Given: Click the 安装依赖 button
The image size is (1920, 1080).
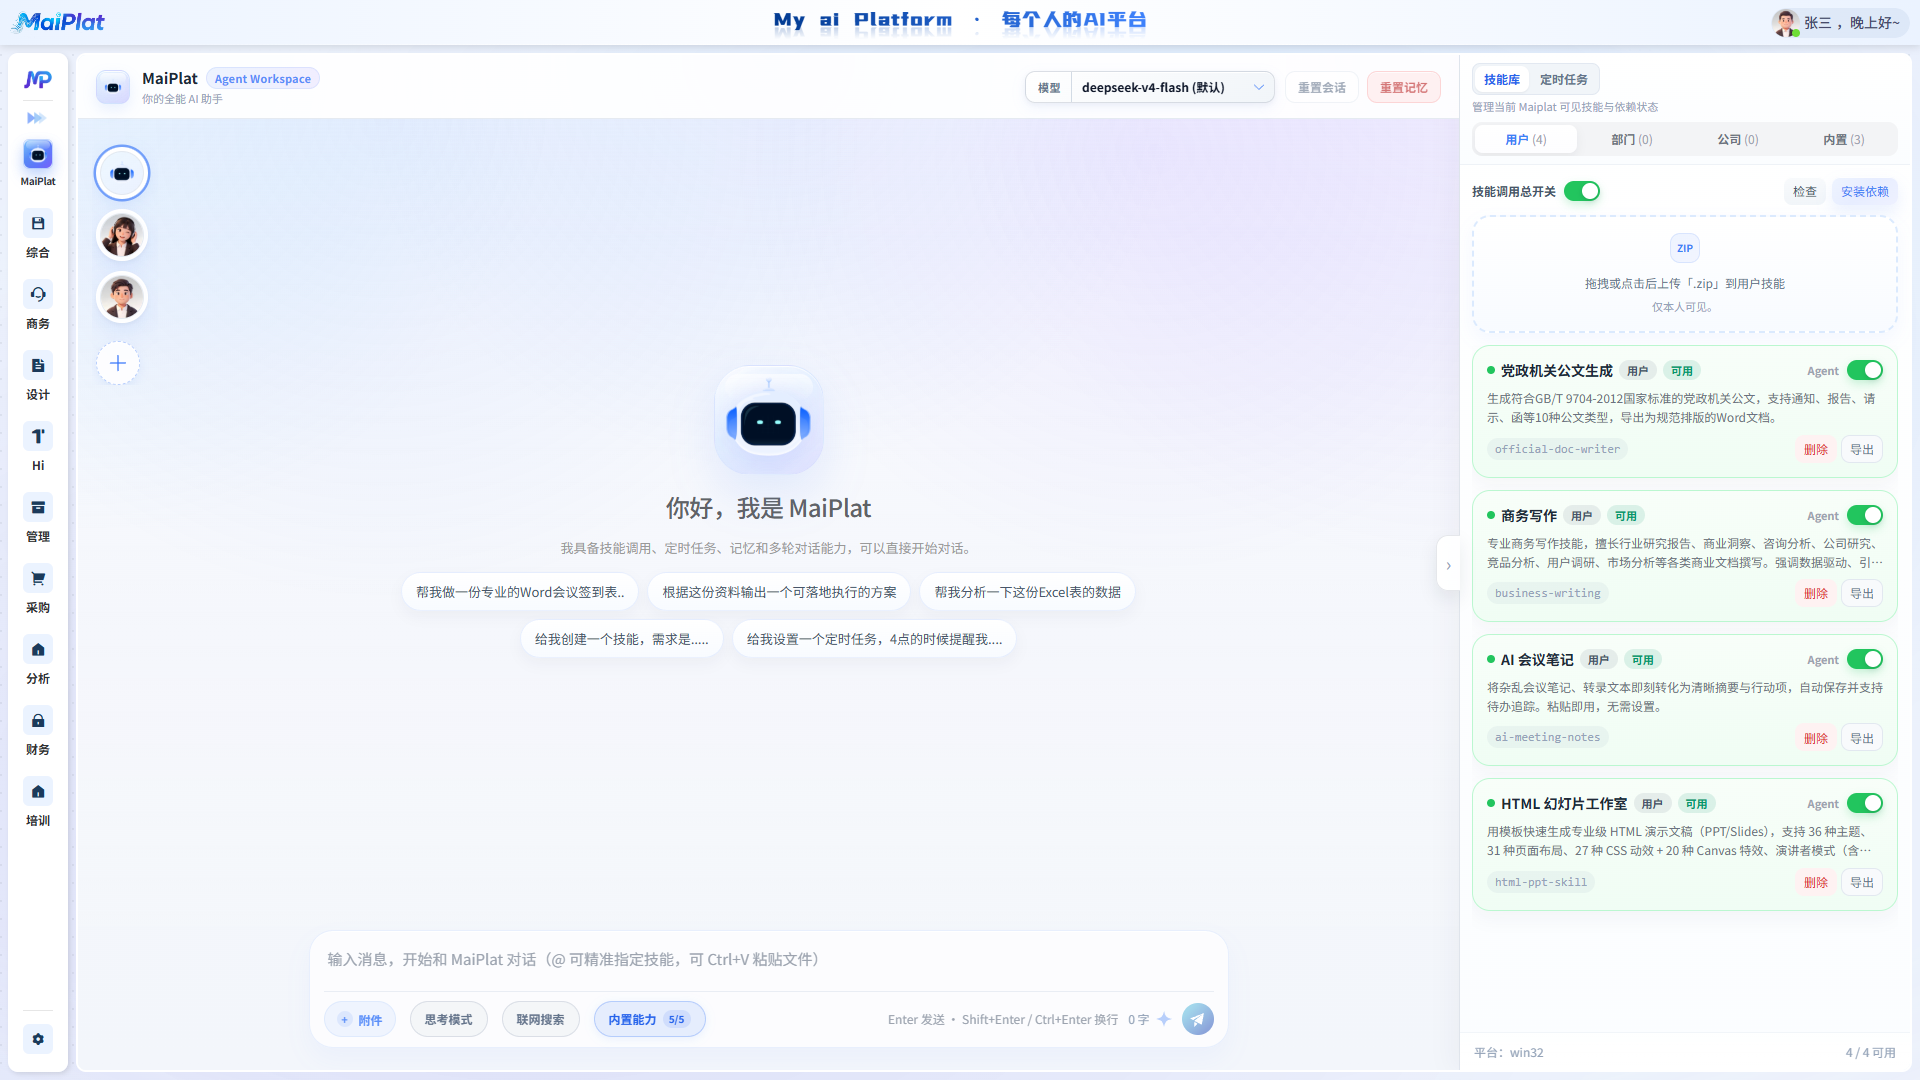Looking at the screenshot, I should [x=1864, y=191].
